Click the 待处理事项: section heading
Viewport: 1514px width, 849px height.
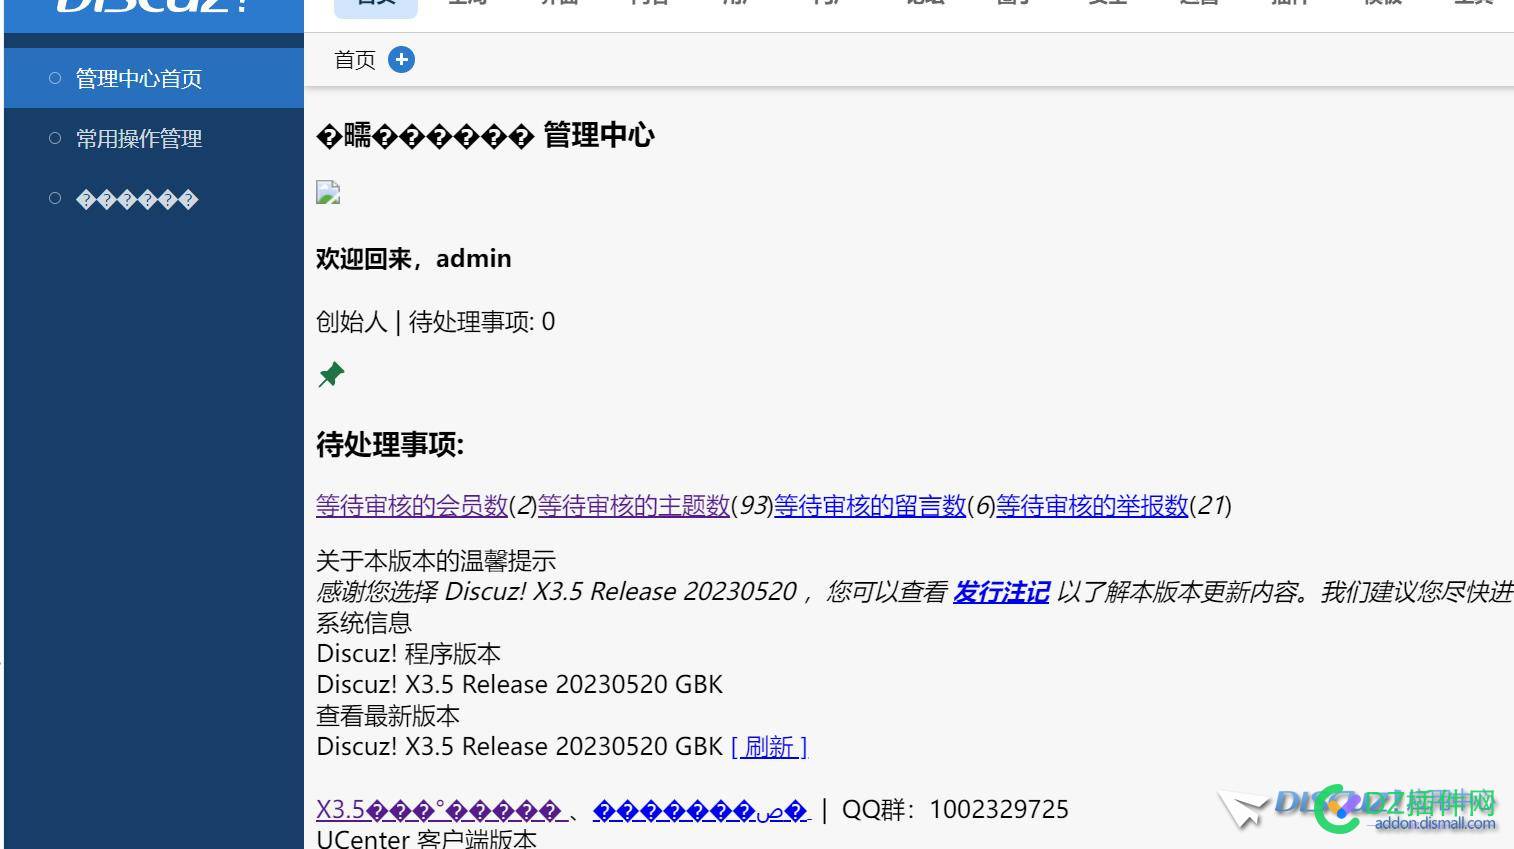(390, 444)
